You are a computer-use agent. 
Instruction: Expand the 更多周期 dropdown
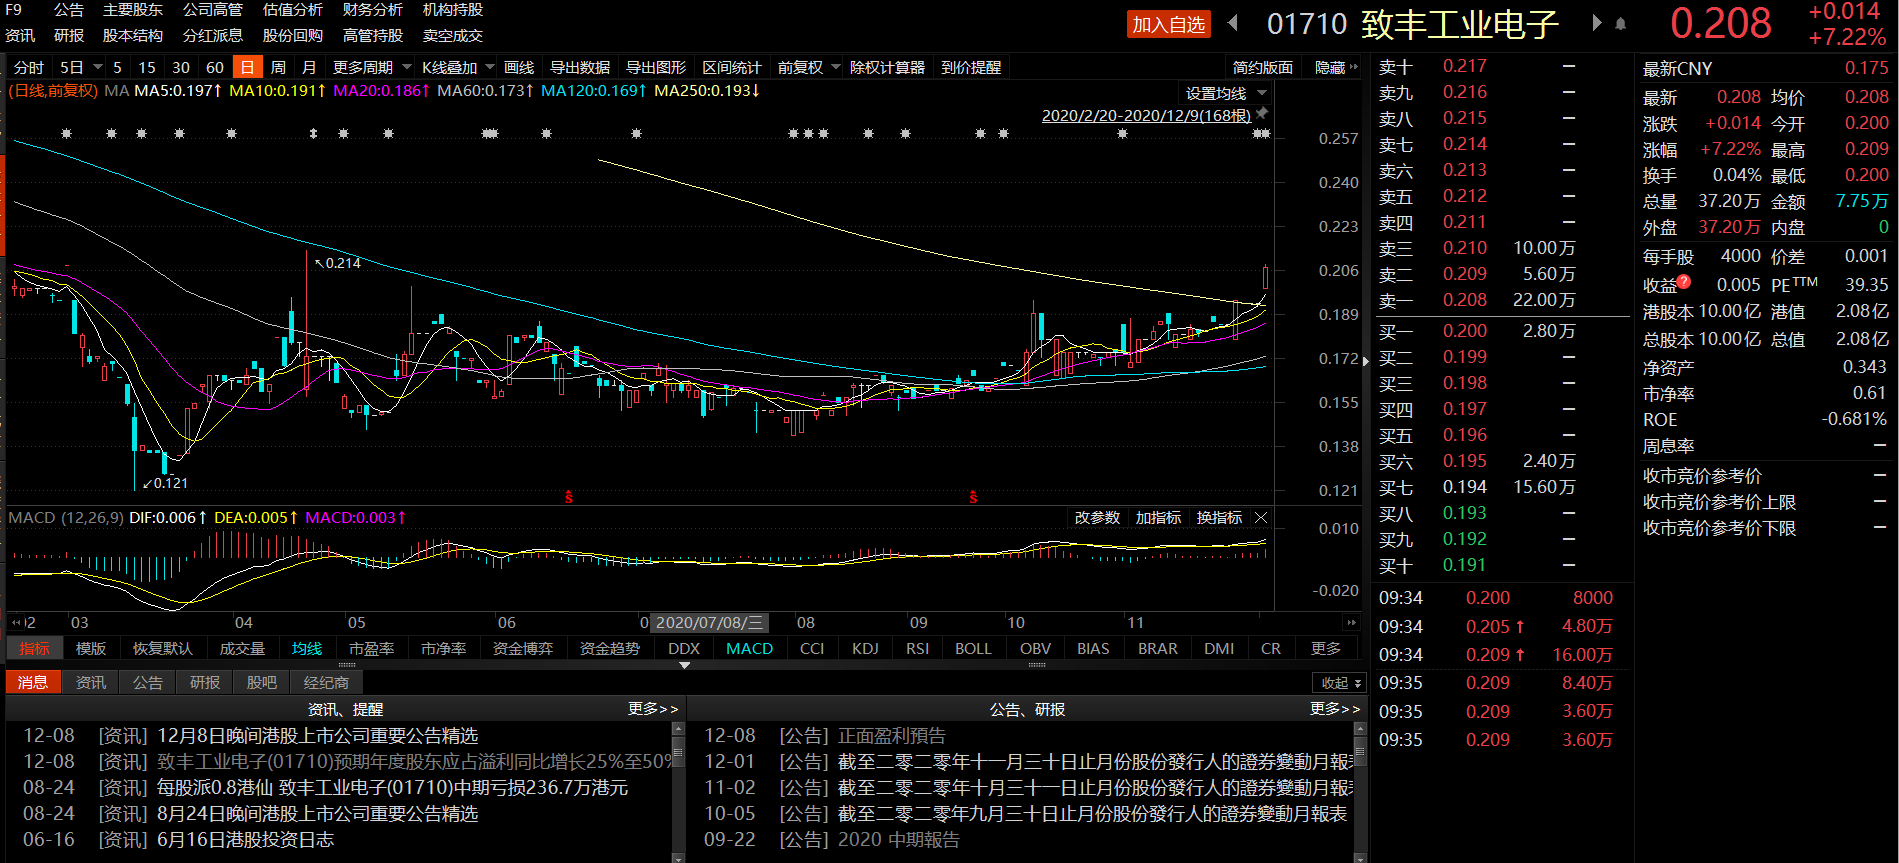(x=372, y=68)
